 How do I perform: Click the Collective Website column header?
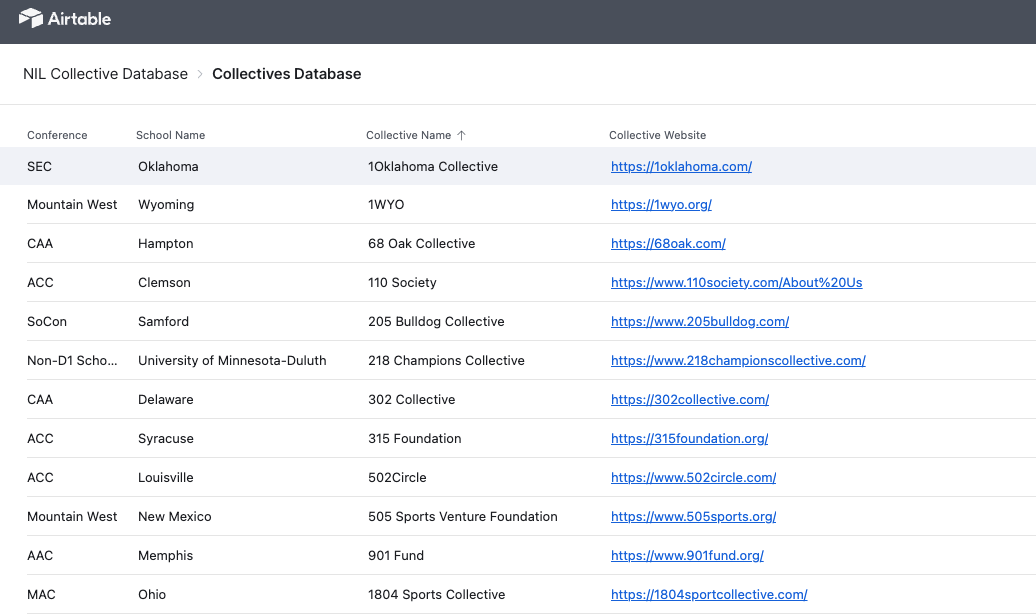657,135
